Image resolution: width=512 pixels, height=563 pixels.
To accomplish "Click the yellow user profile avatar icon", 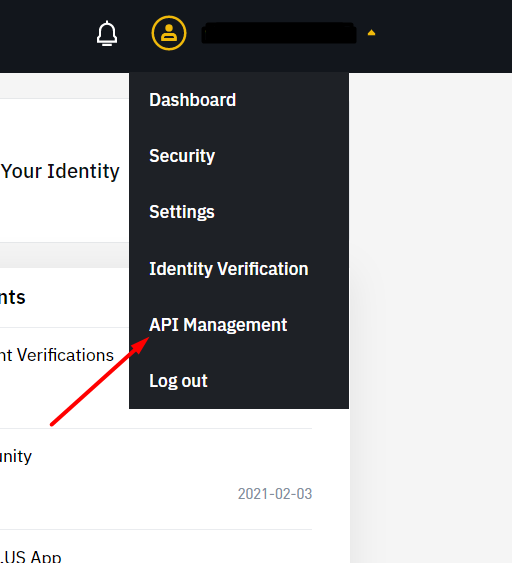I will click(169, 33).
